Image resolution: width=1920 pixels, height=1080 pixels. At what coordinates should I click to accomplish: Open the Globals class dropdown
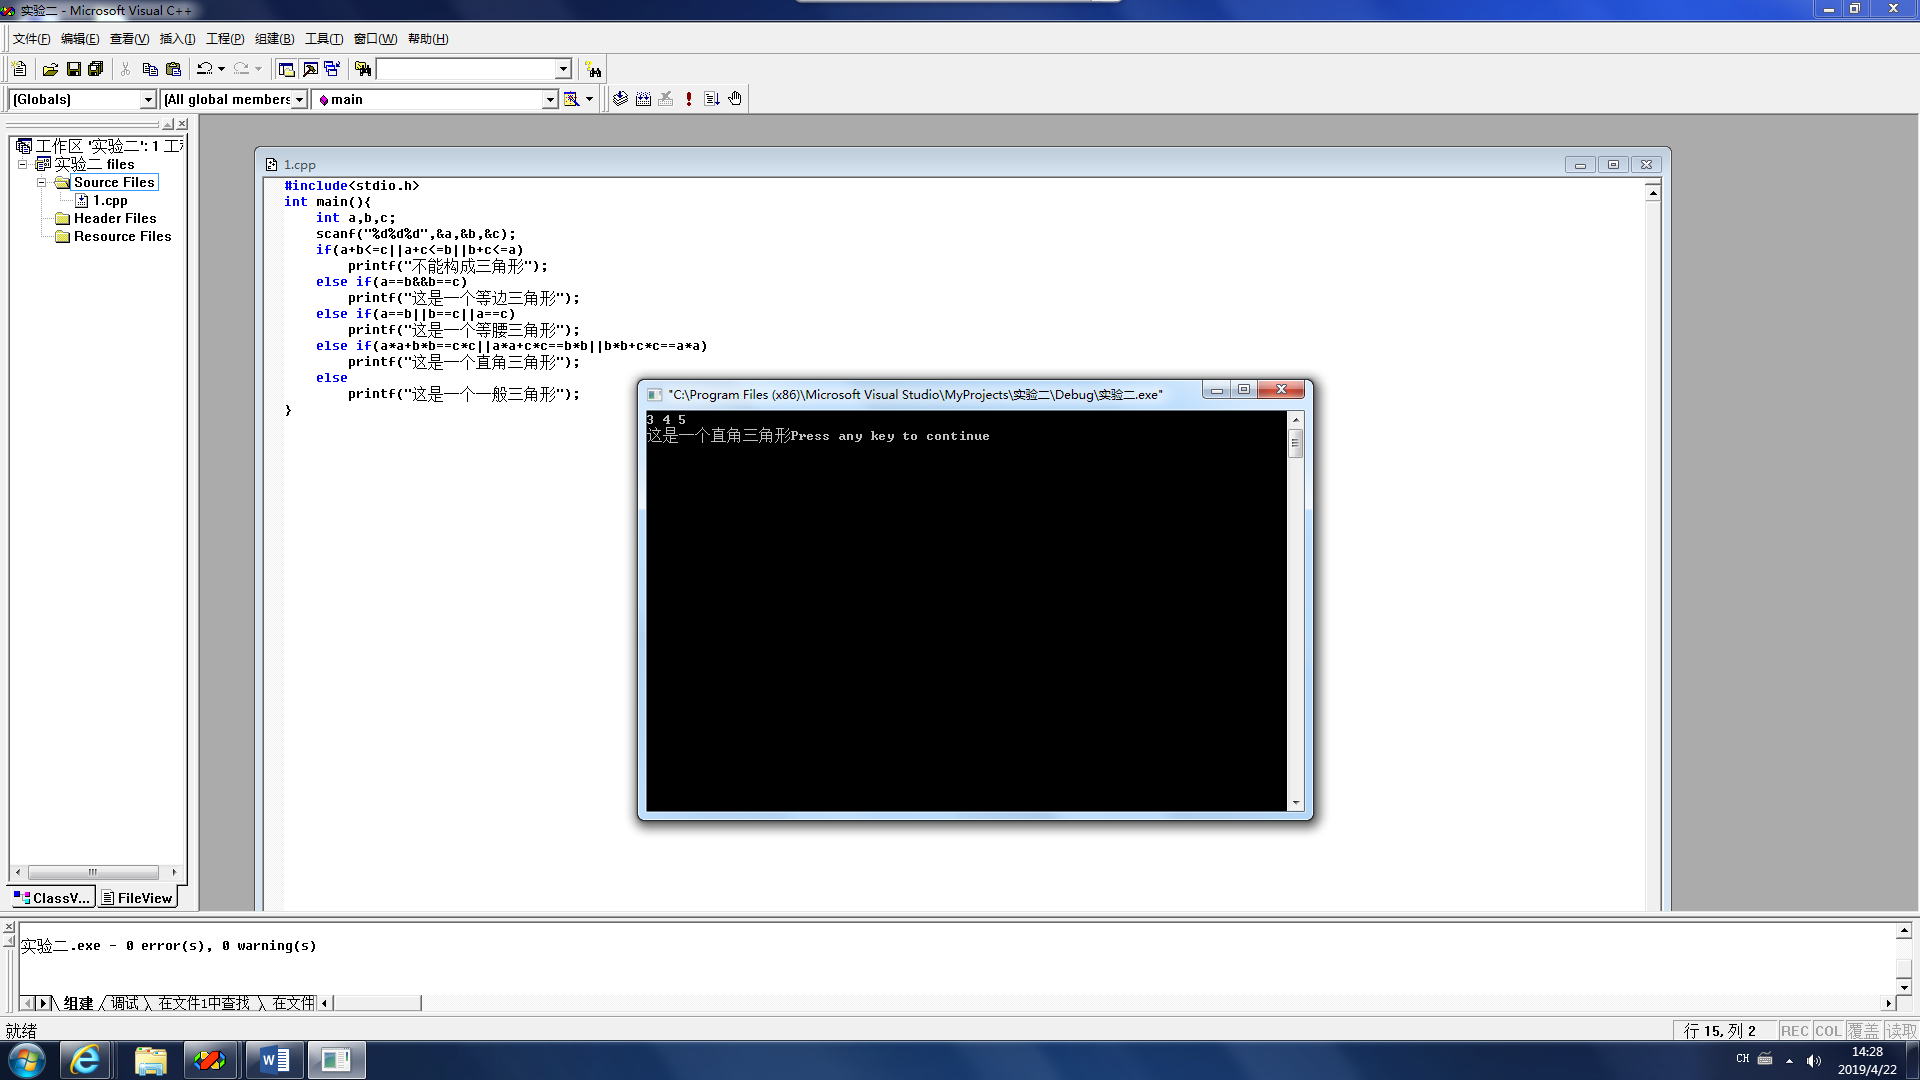(148, 99)
